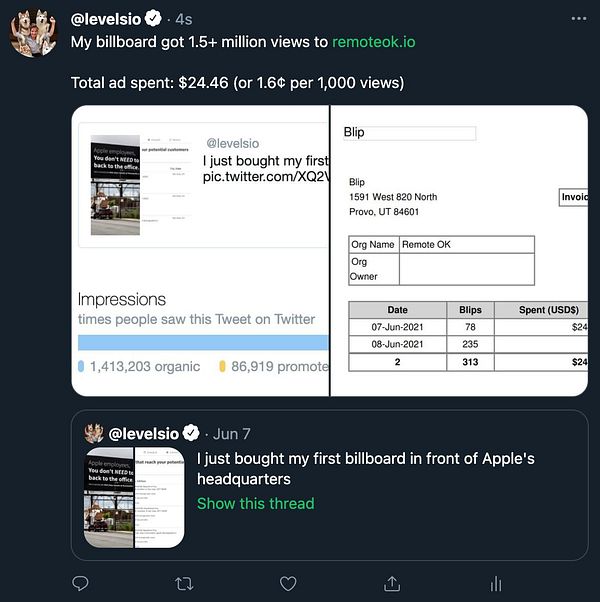The width and height of the screenshot is (600, 602).
Task: Like the tweet with the heart icon
Action: click(288, 583)
